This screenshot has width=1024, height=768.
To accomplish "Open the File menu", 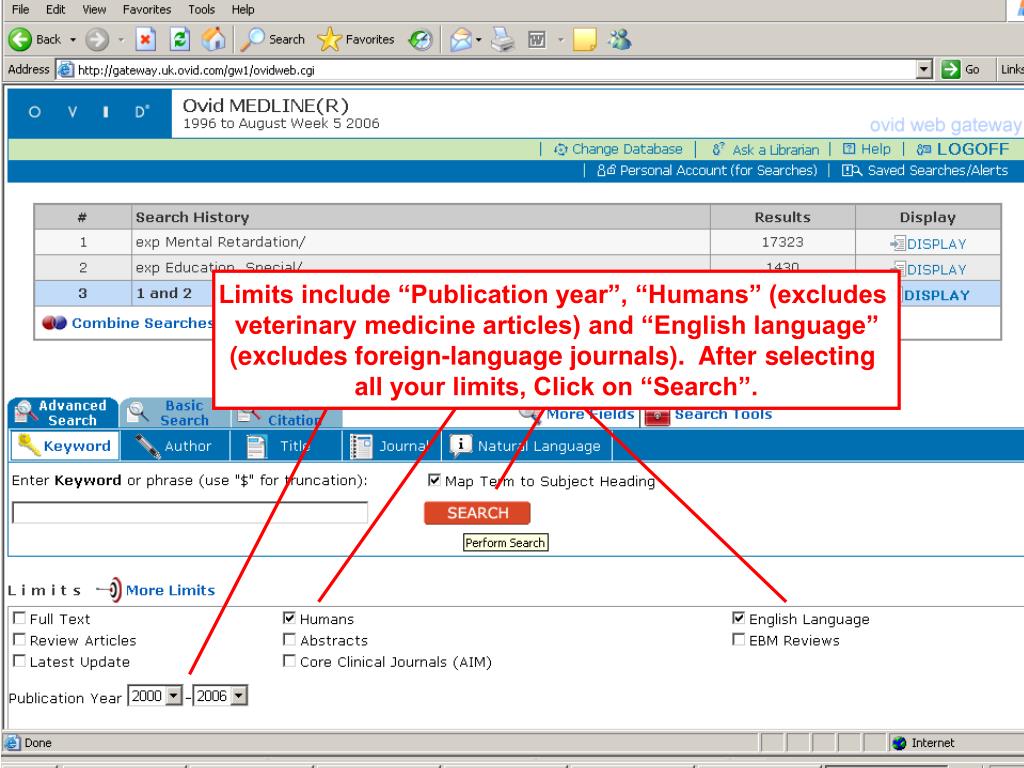I will pos(20,9).
